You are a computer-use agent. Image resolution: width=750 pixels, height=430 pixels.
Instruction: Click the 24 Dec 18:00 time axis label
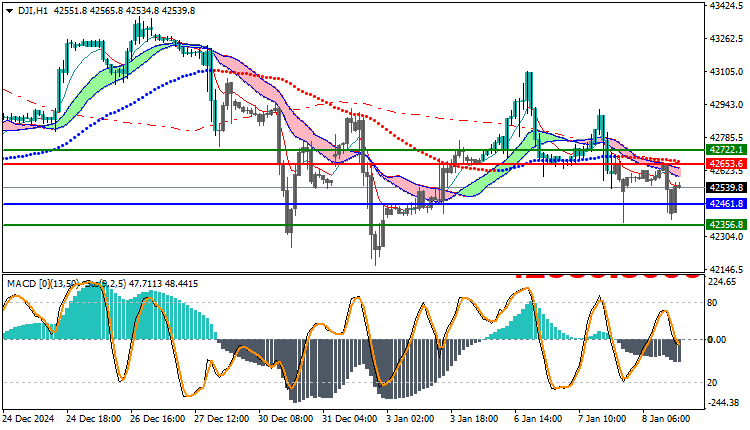93,419
